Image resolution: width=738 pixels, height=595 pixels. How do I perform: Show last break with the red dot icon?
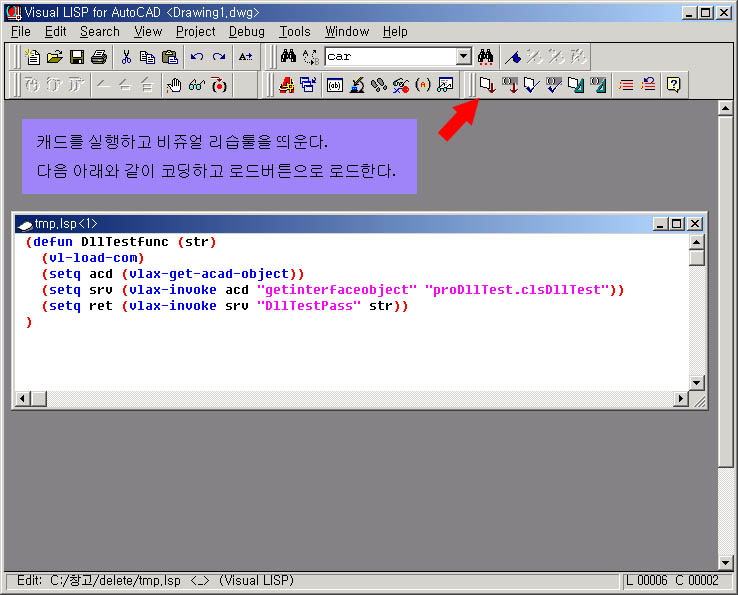[x=219, y=85]
